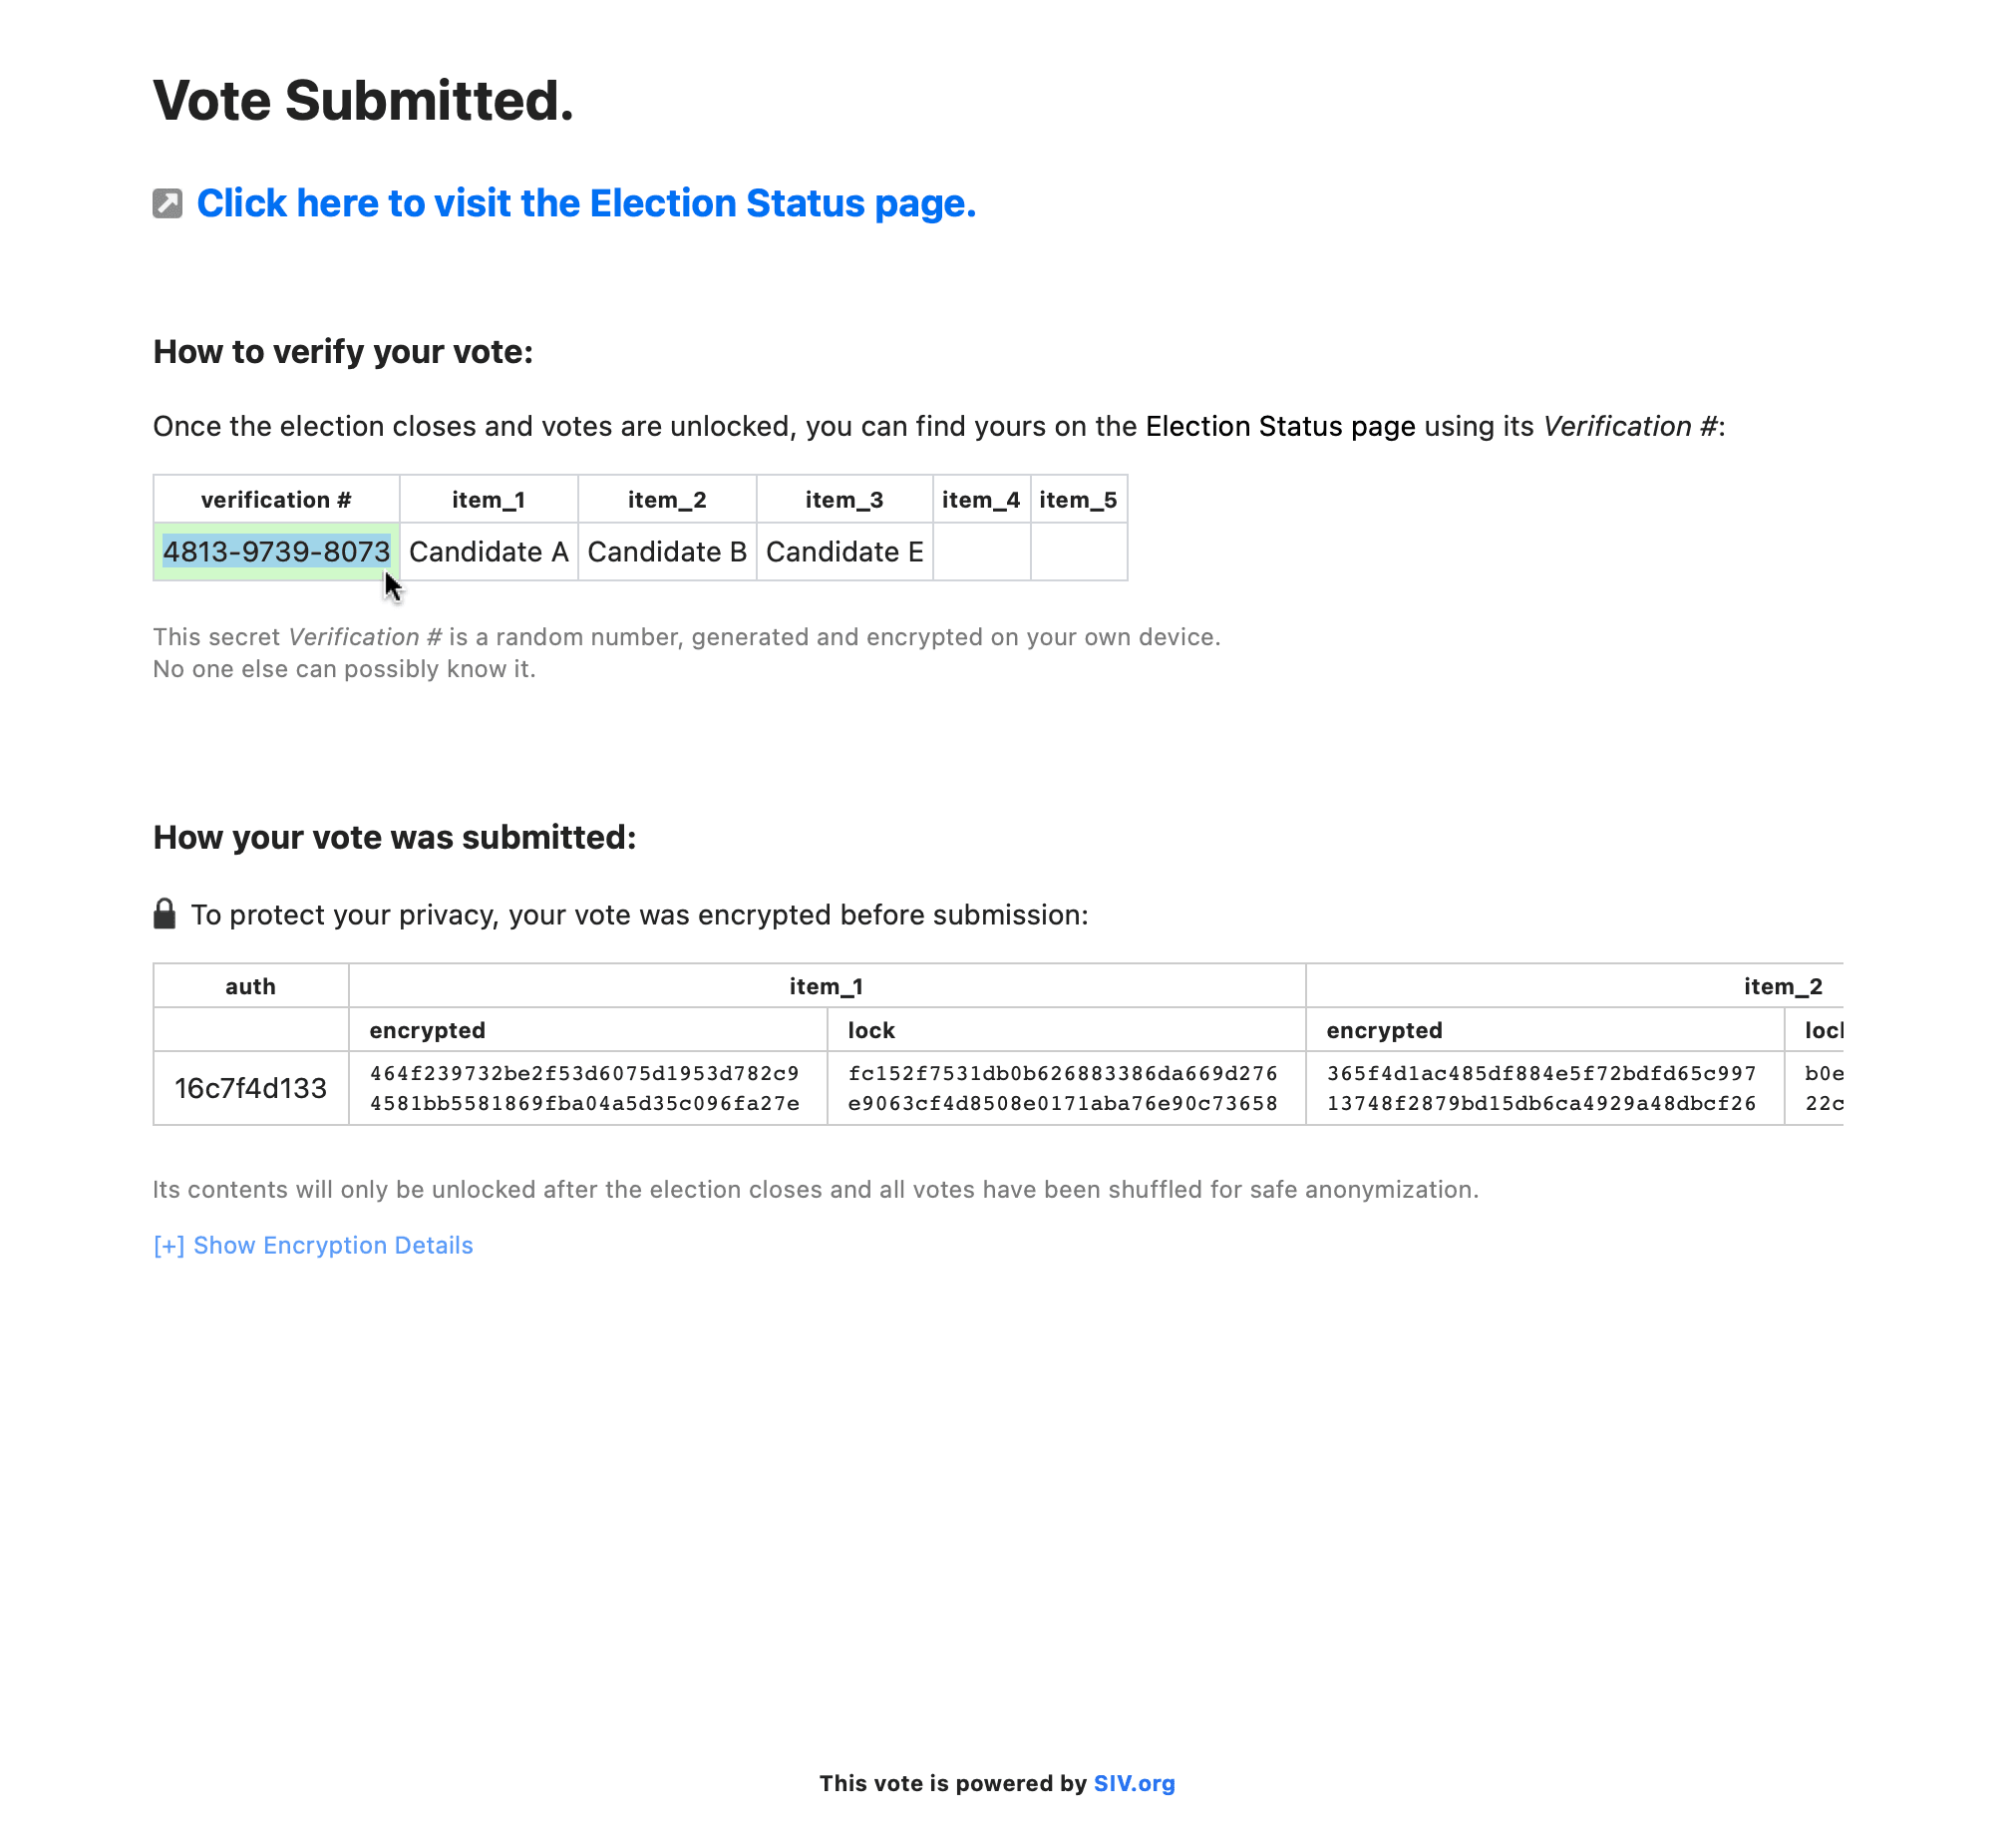Expand the Show Encryption Details section
Screen dimensions: 2016x1838
tap(314, 1245)
